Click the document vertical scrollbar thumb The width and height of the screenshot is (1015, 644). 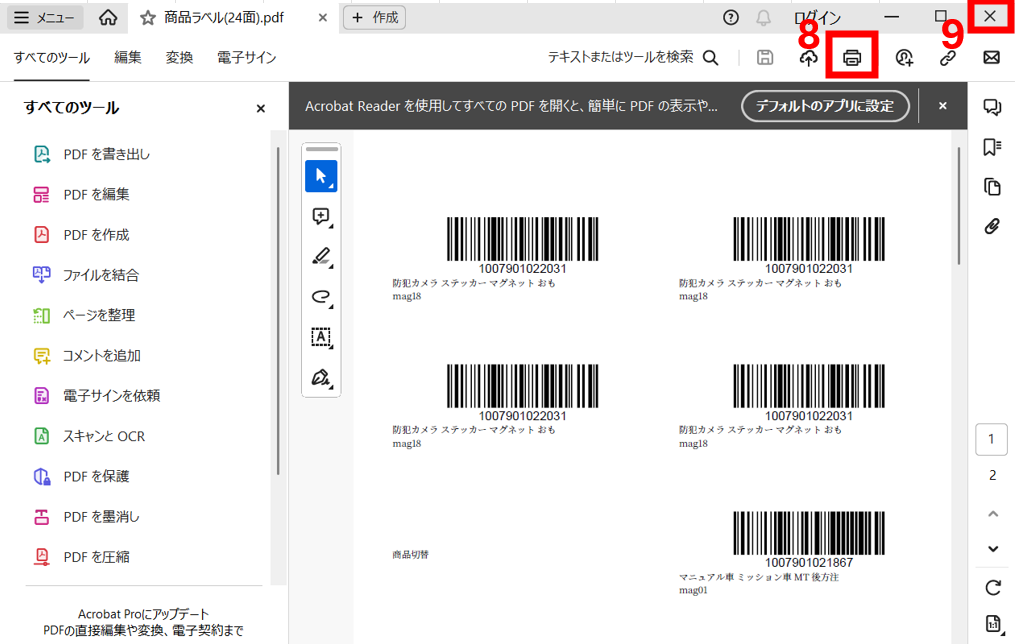point(959,206)
